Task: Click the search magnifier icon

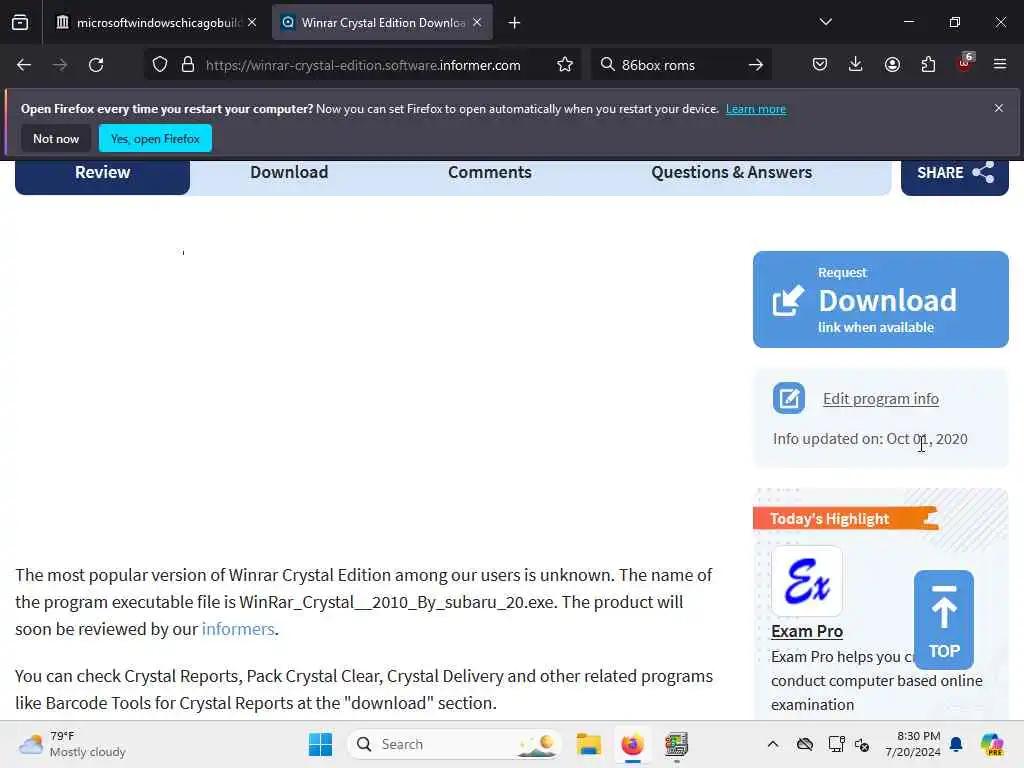Action: [607, 64]
